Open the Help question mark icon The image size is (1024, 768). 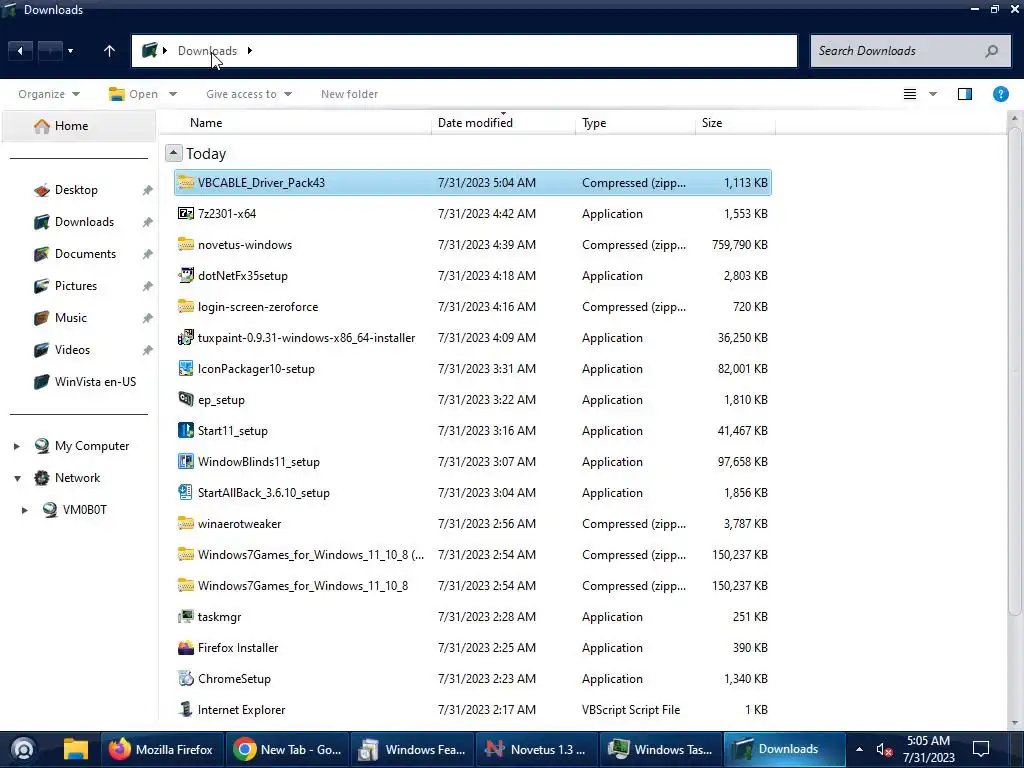click(1000, 94)
